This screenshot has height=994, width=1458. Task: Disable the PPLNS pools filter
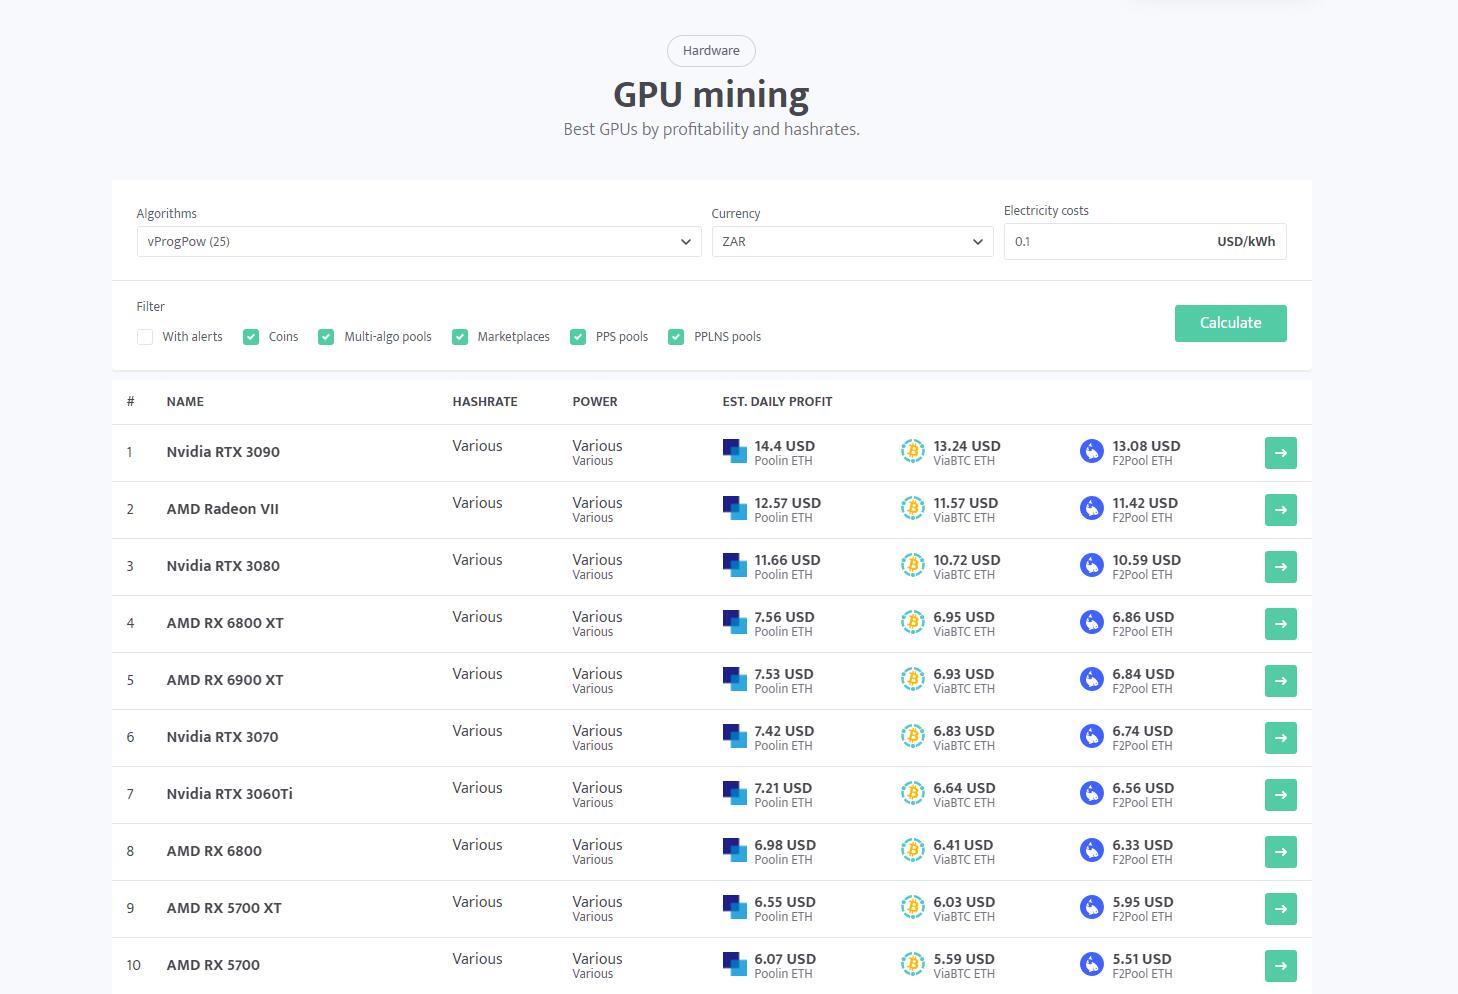point(676,337)
